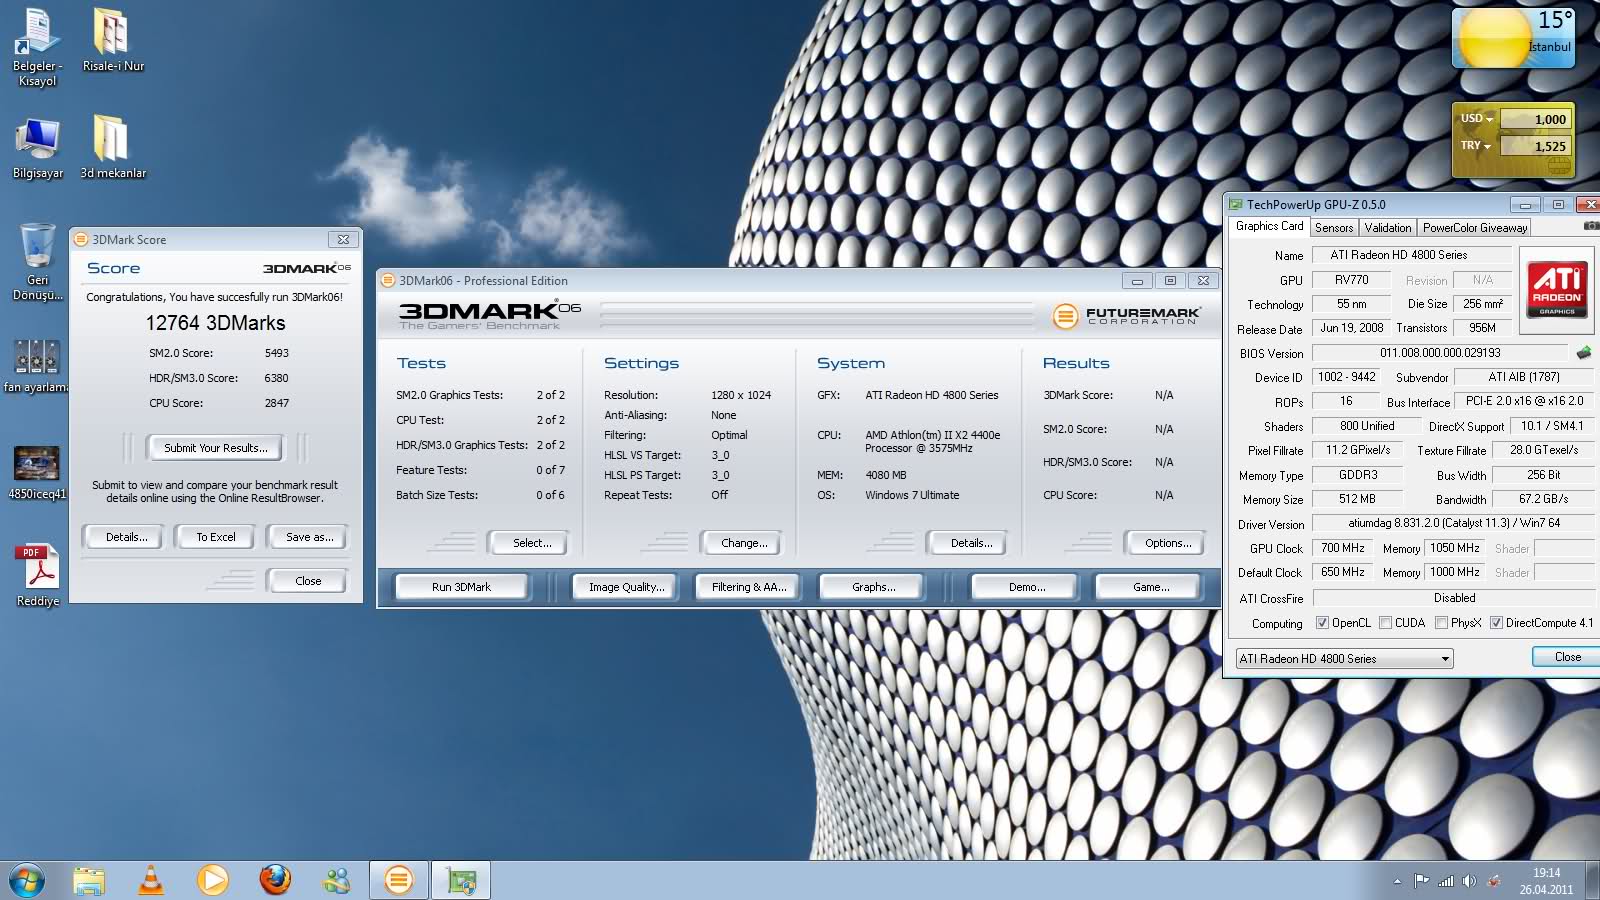
Task: Launch VLC media player from taskbar
Action: [x=150, y=880]
